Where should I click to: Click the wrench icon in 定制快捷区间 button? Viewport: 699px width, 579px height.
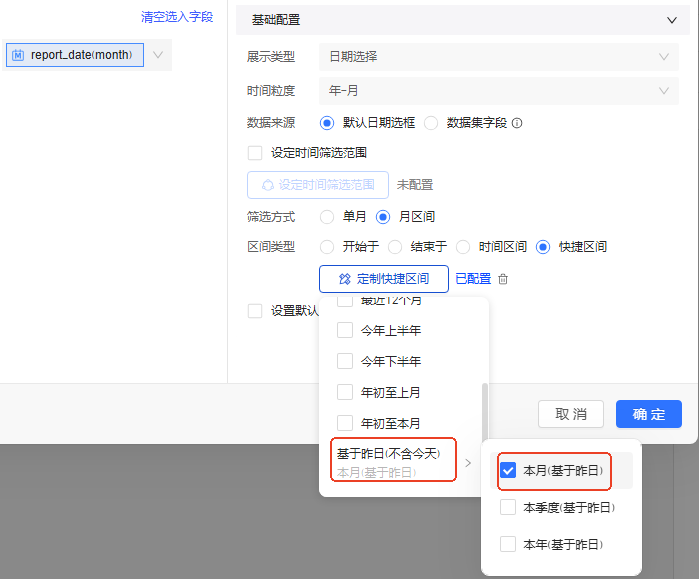click(345, 279)
